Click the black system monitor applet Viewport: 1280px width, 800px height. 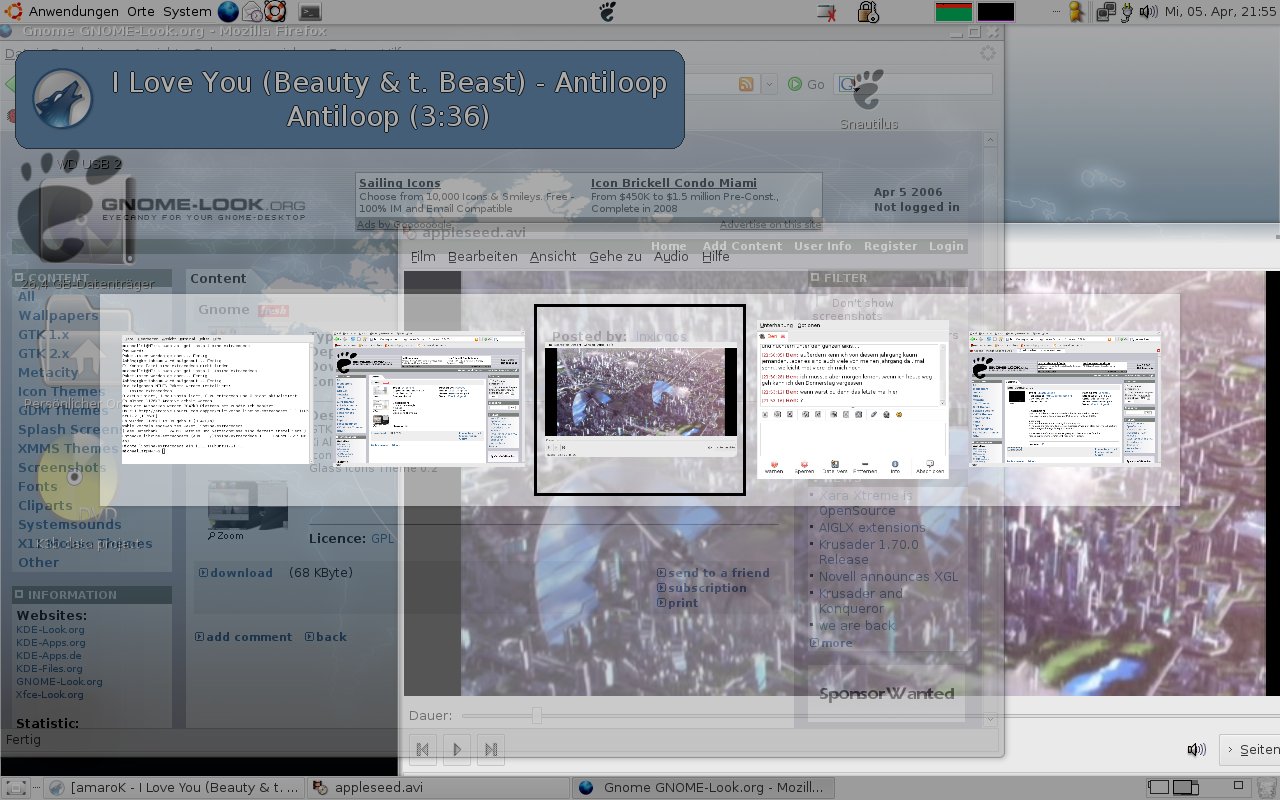(996, 12)
